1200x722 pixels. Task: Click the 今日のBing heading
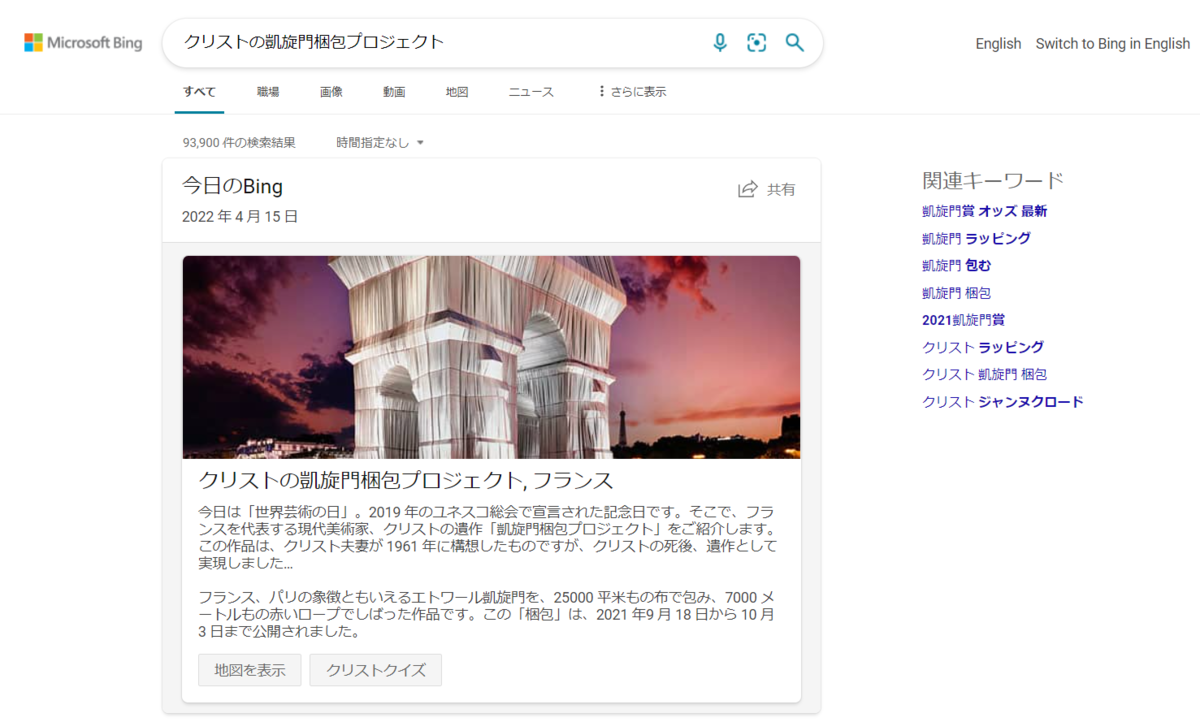coord(232,186)
